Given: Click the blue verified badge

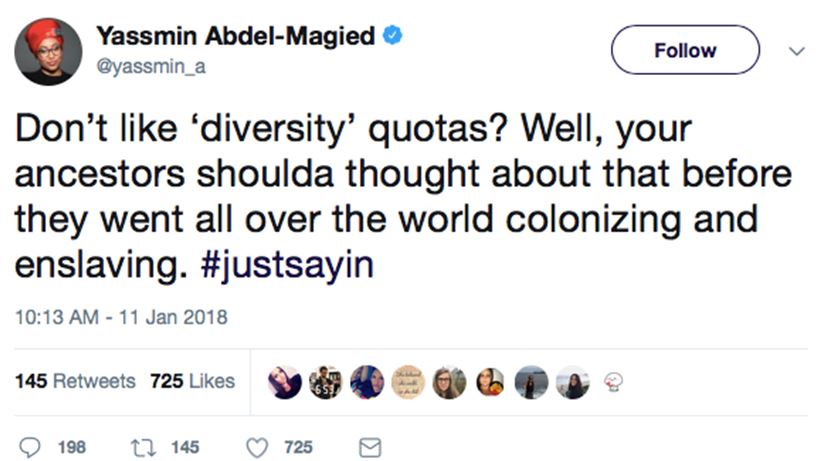Looking at the screenshot, I should pyautogui.click(x=395, y=37).
